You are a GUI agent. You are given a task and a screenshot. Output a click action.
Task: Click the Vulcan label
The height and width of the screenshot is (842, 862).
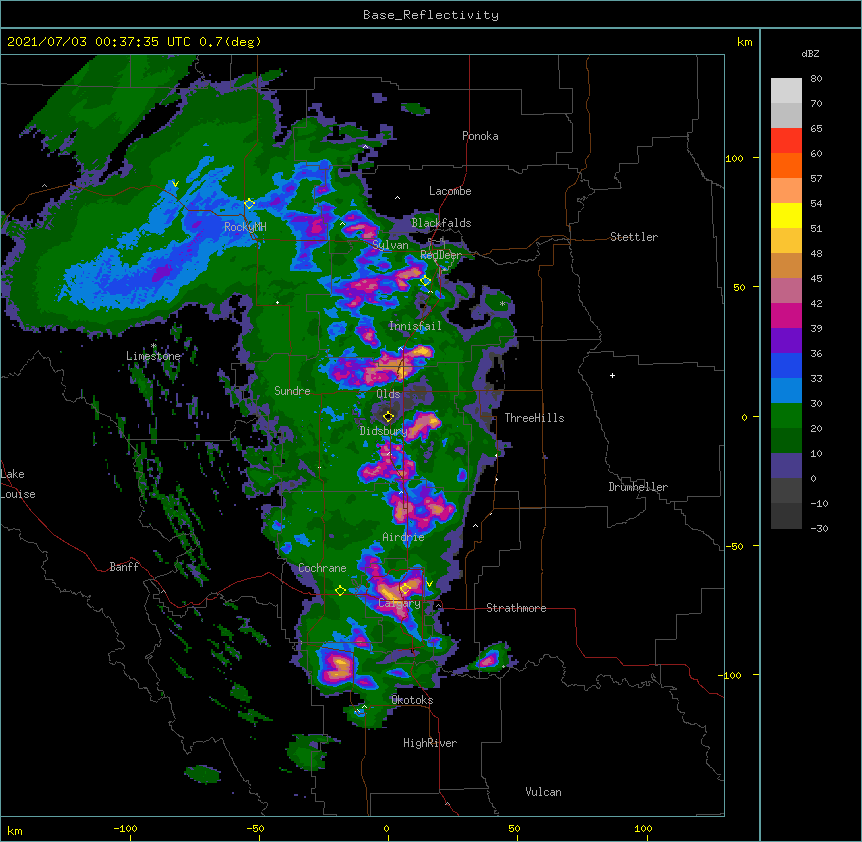pos(543,792)
